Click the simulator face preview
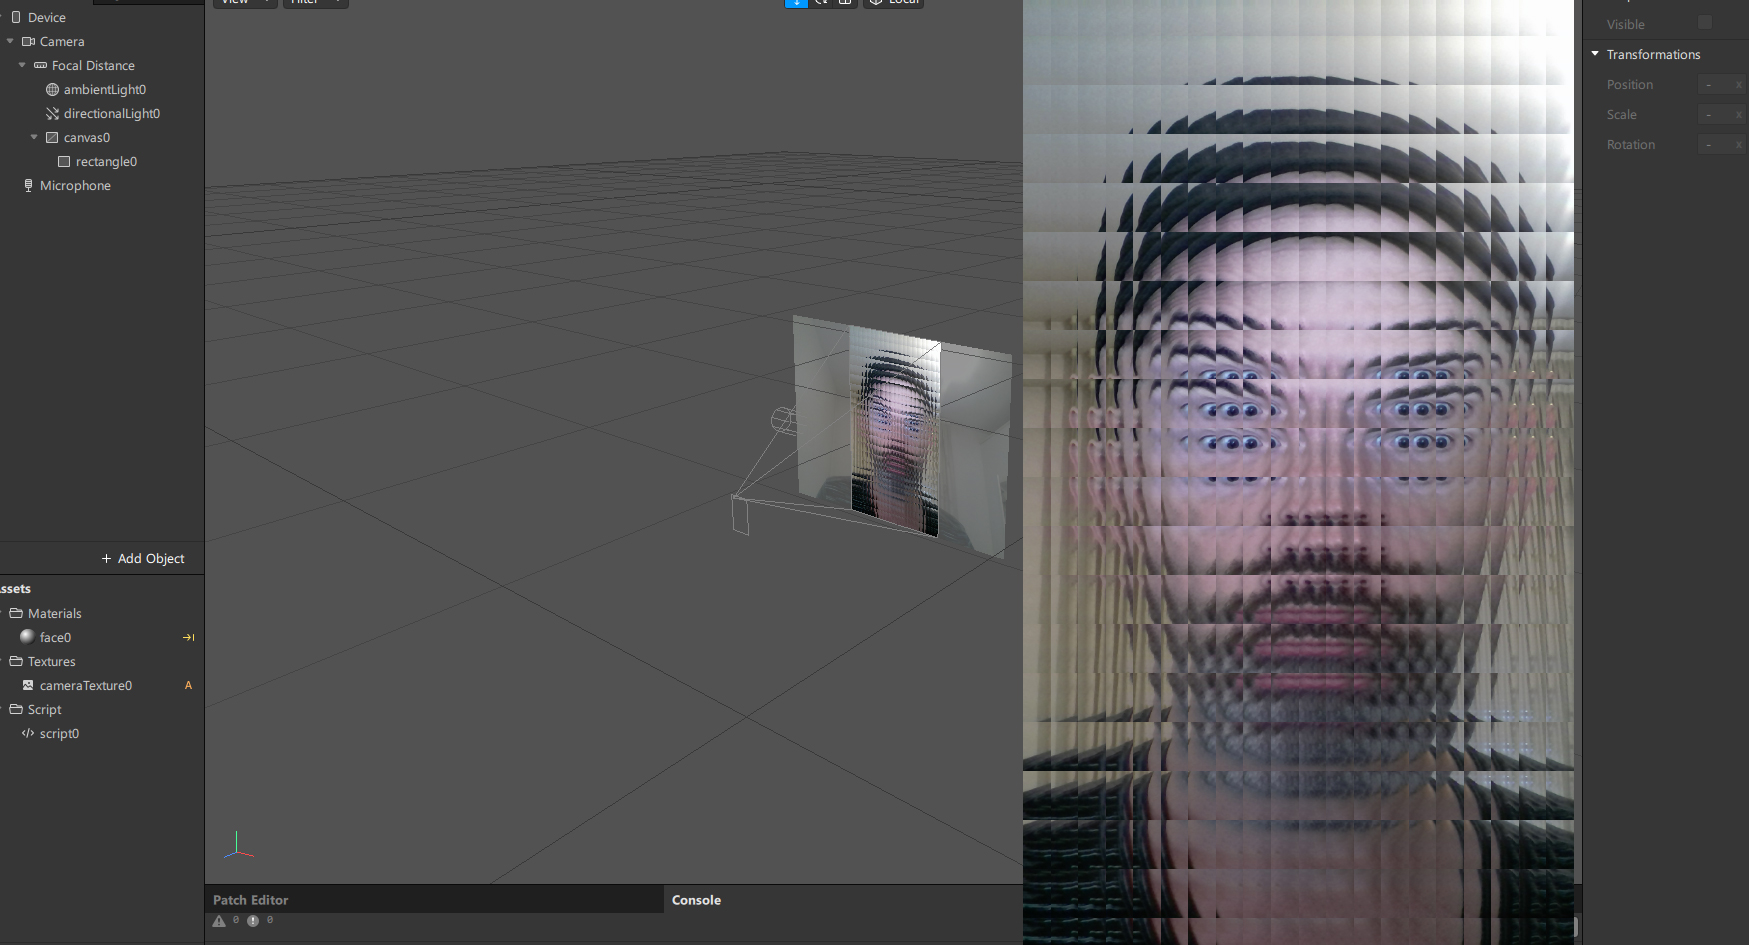This screenshot has width=1749, height=945. point(1298,472)
